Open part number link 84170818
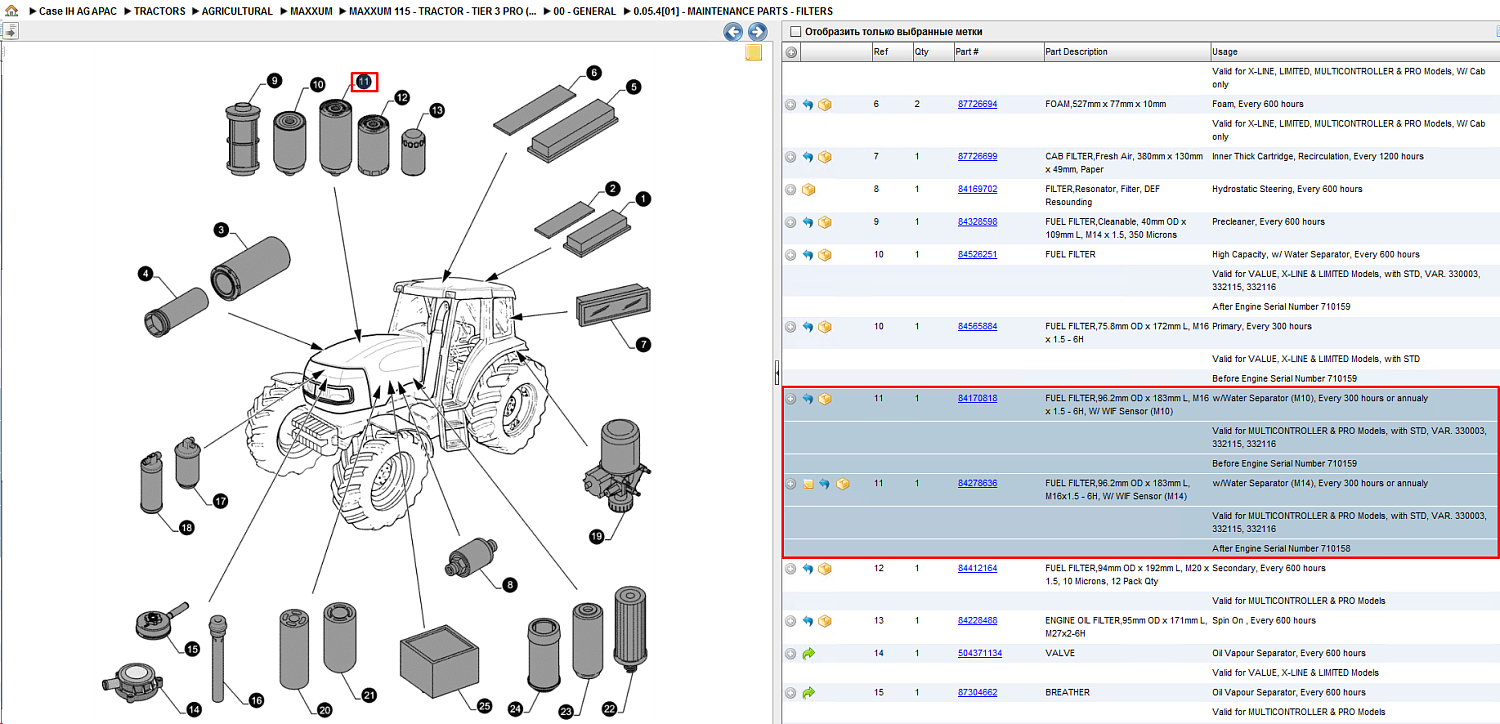 pyautogui.click(x=977, y=399)
